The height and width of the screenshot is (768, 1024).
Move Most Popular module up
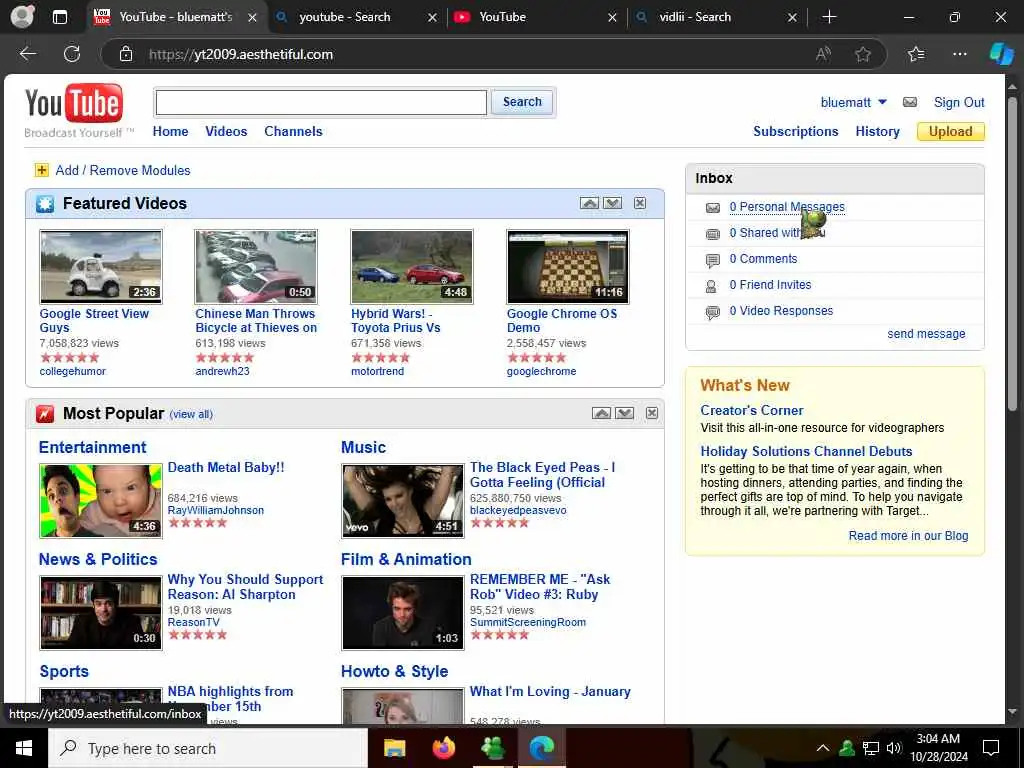[601, 413]
